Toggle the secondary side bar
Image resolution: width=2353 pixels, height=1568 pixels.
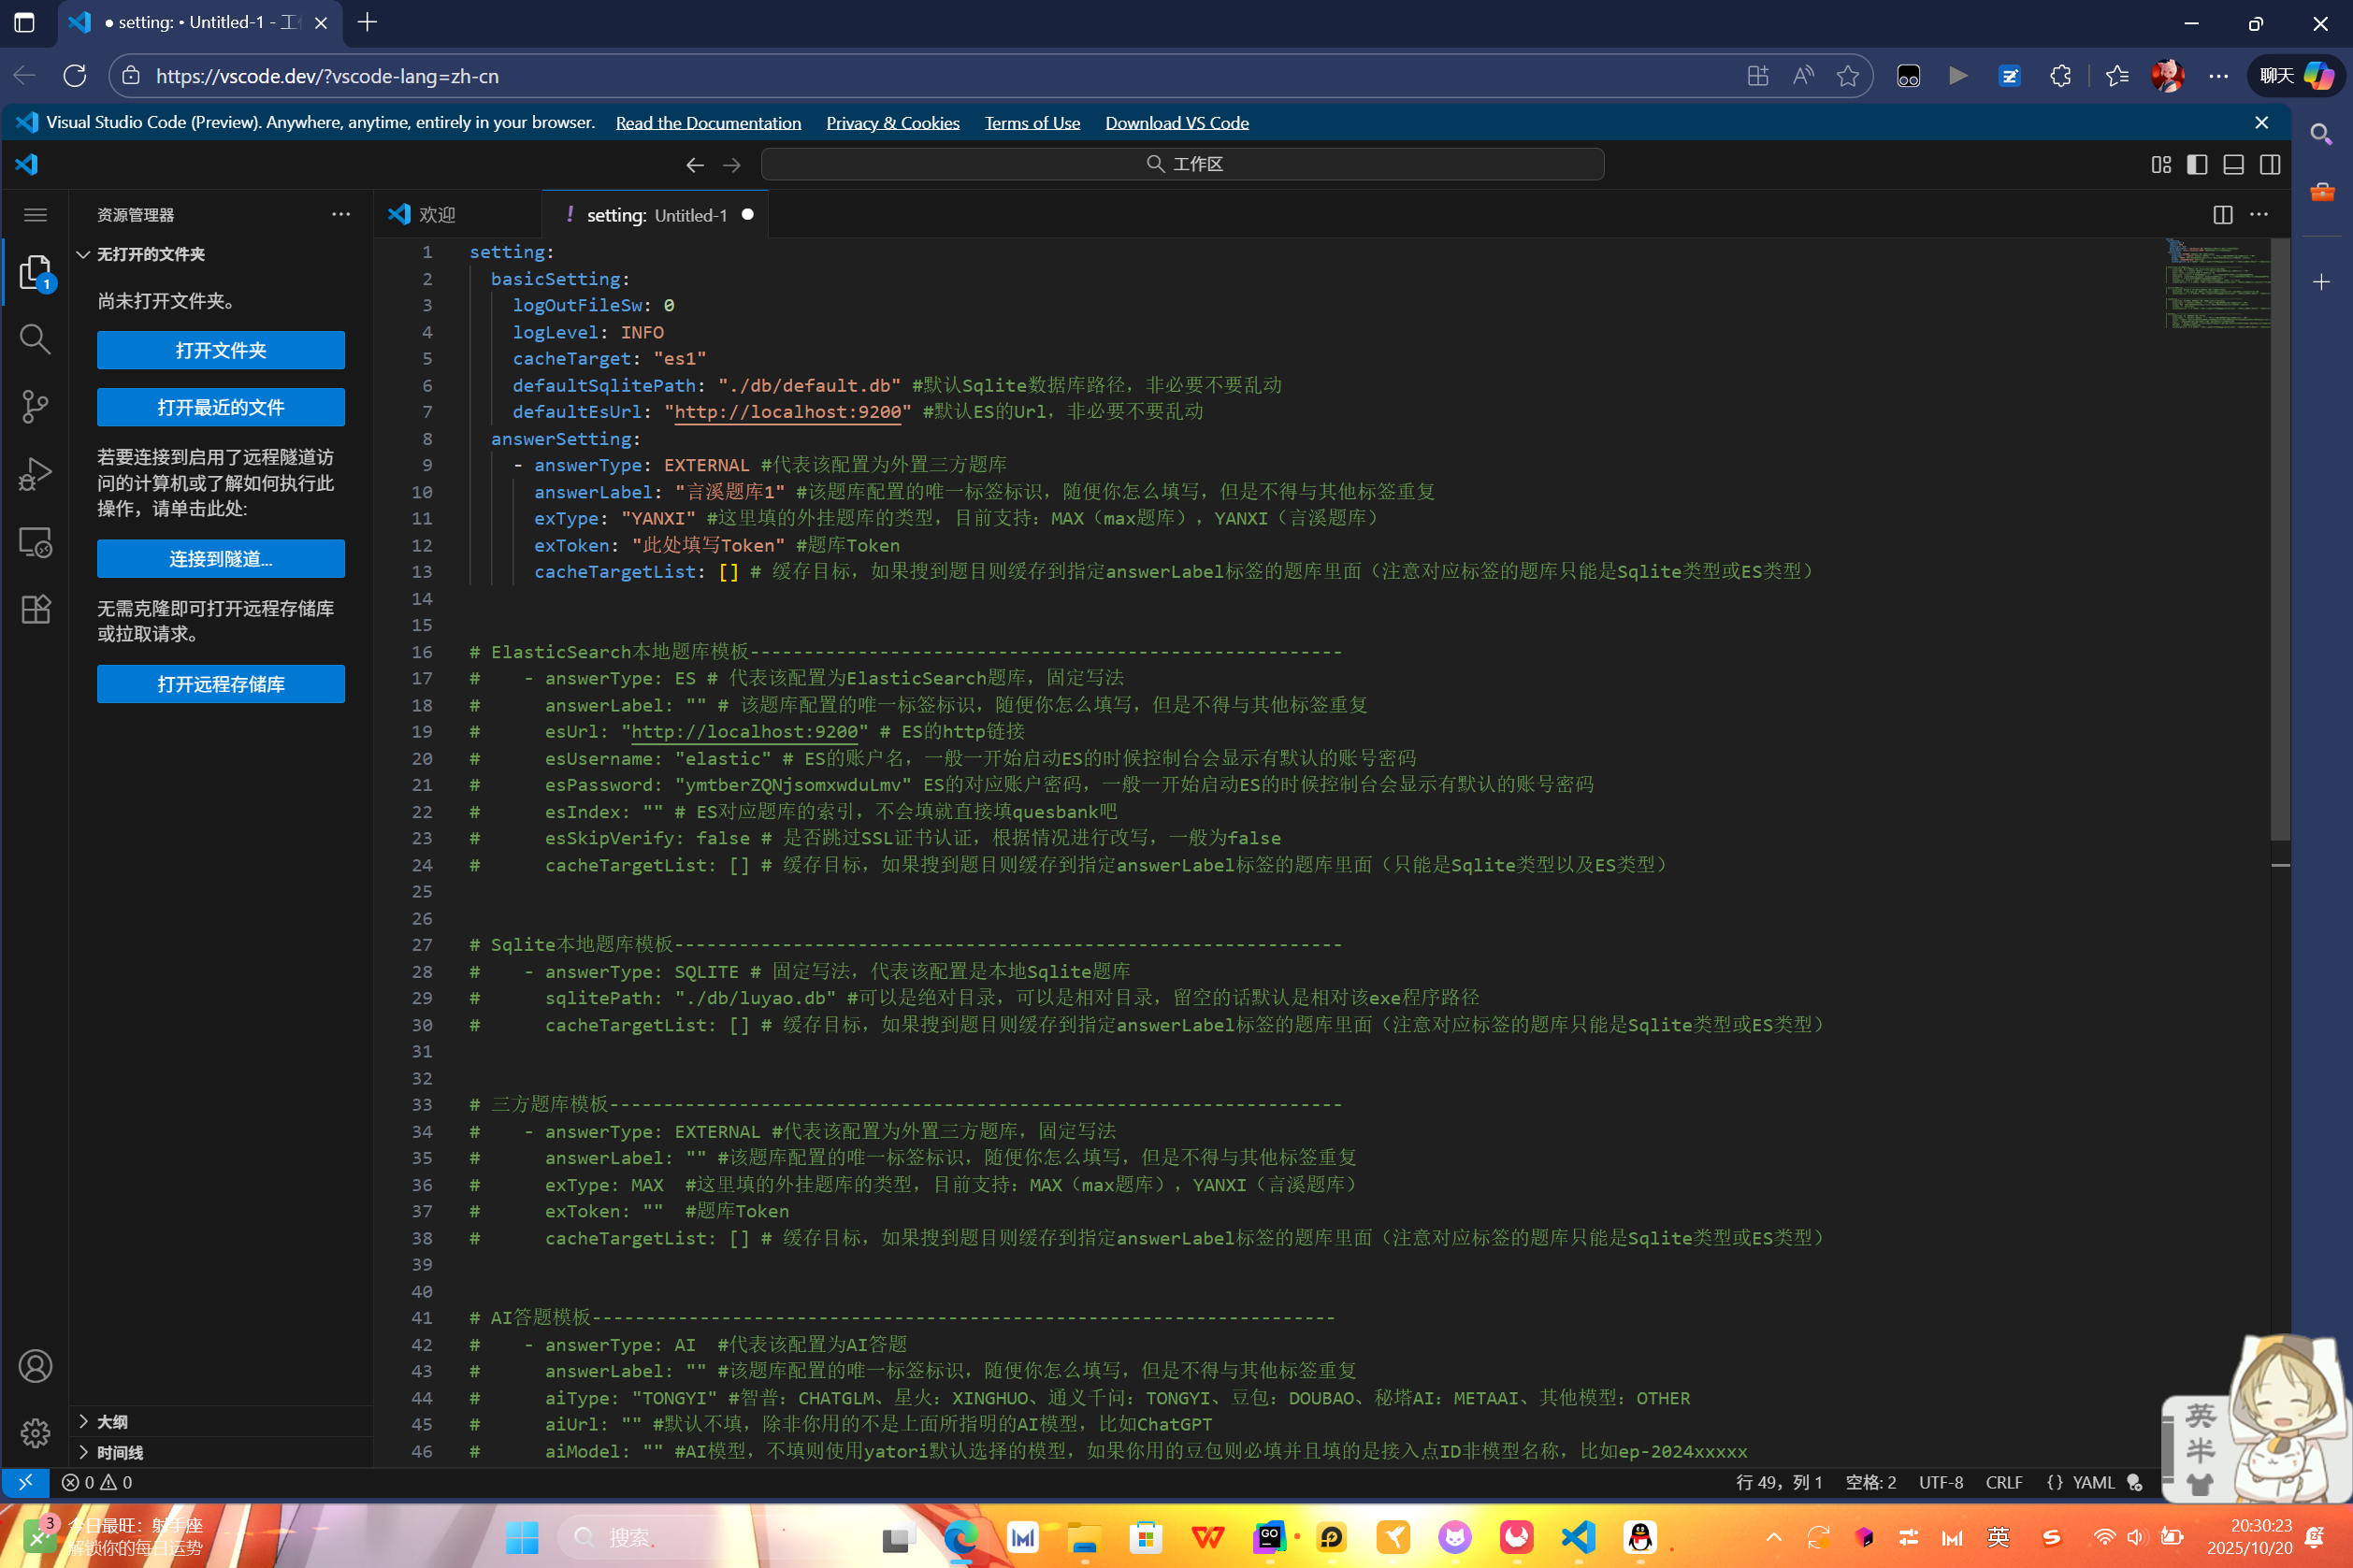[2270, 164]
